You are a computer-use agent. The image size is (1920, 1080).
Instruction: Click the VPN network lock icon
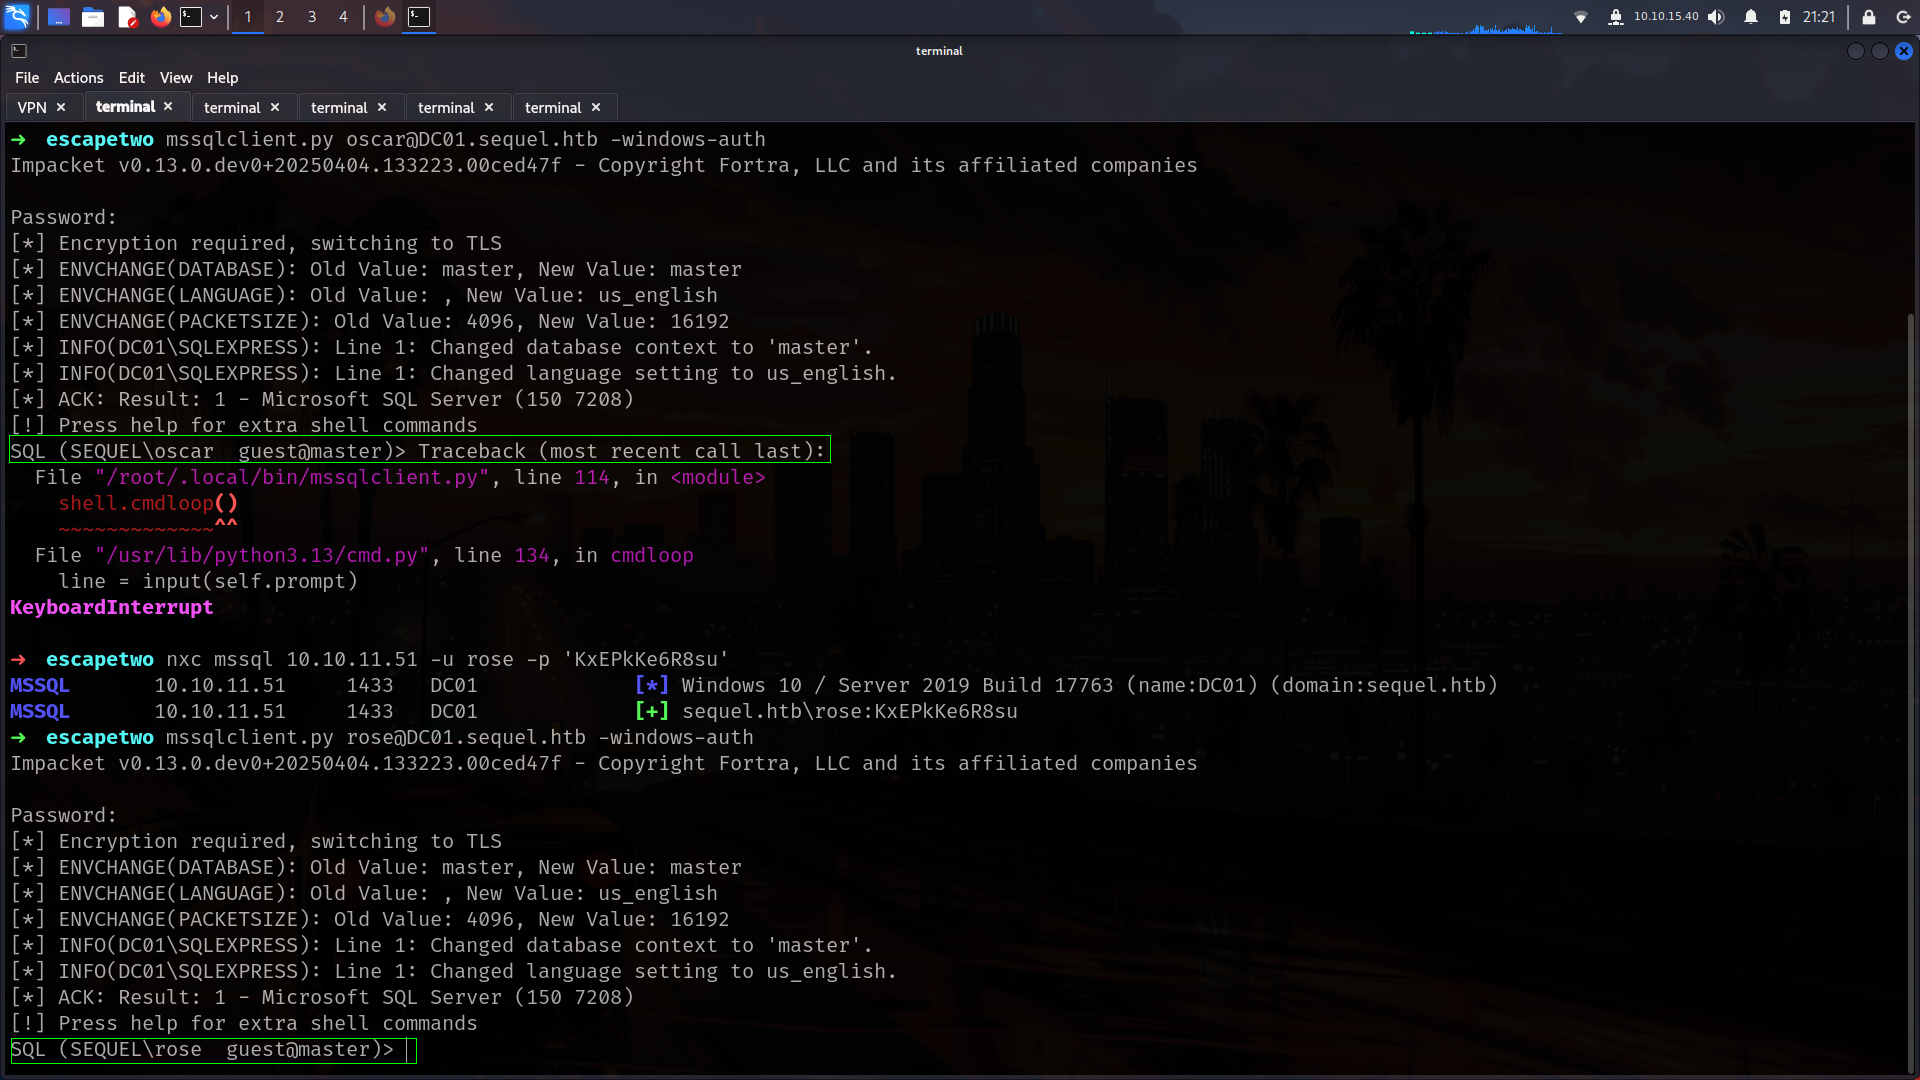(1615, 17)
